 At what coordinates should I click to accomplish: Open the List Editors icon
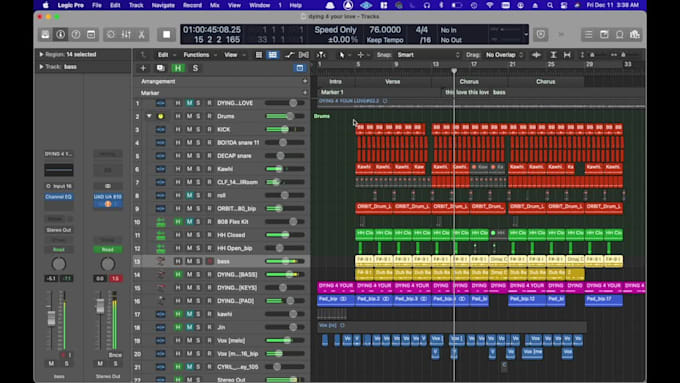point(588,35)
